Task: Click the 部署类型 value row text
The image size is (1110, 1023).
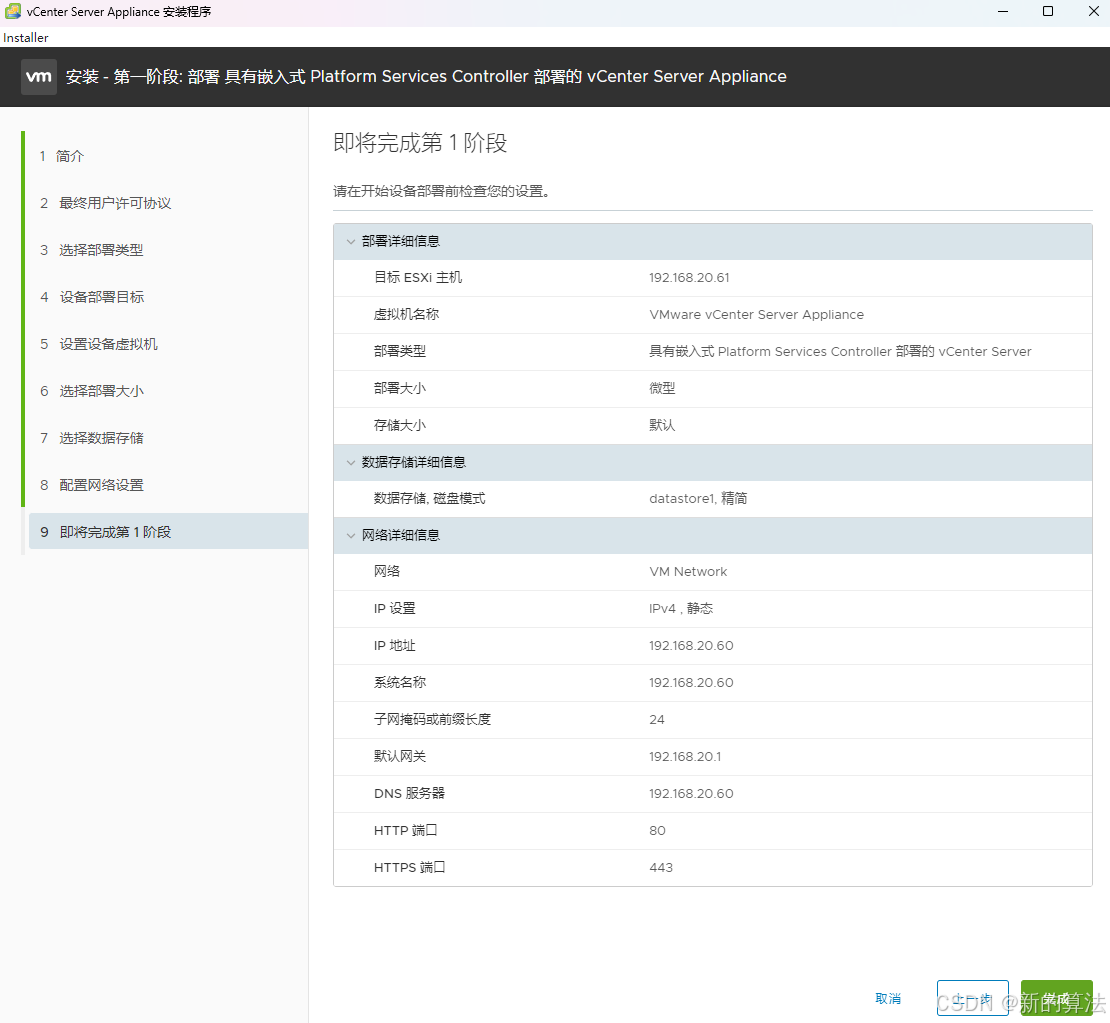Action: click(840, 351)
